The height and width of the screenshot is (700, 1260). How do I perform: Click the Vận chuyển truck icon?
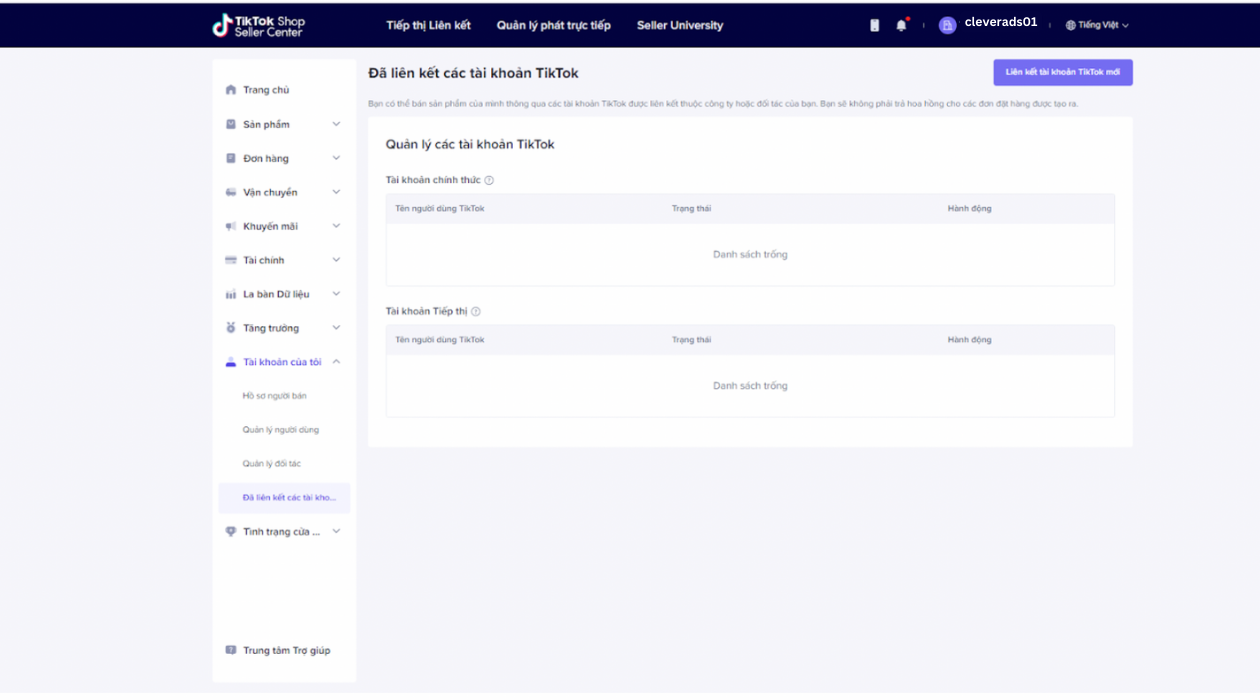click(x=231, y=192)
